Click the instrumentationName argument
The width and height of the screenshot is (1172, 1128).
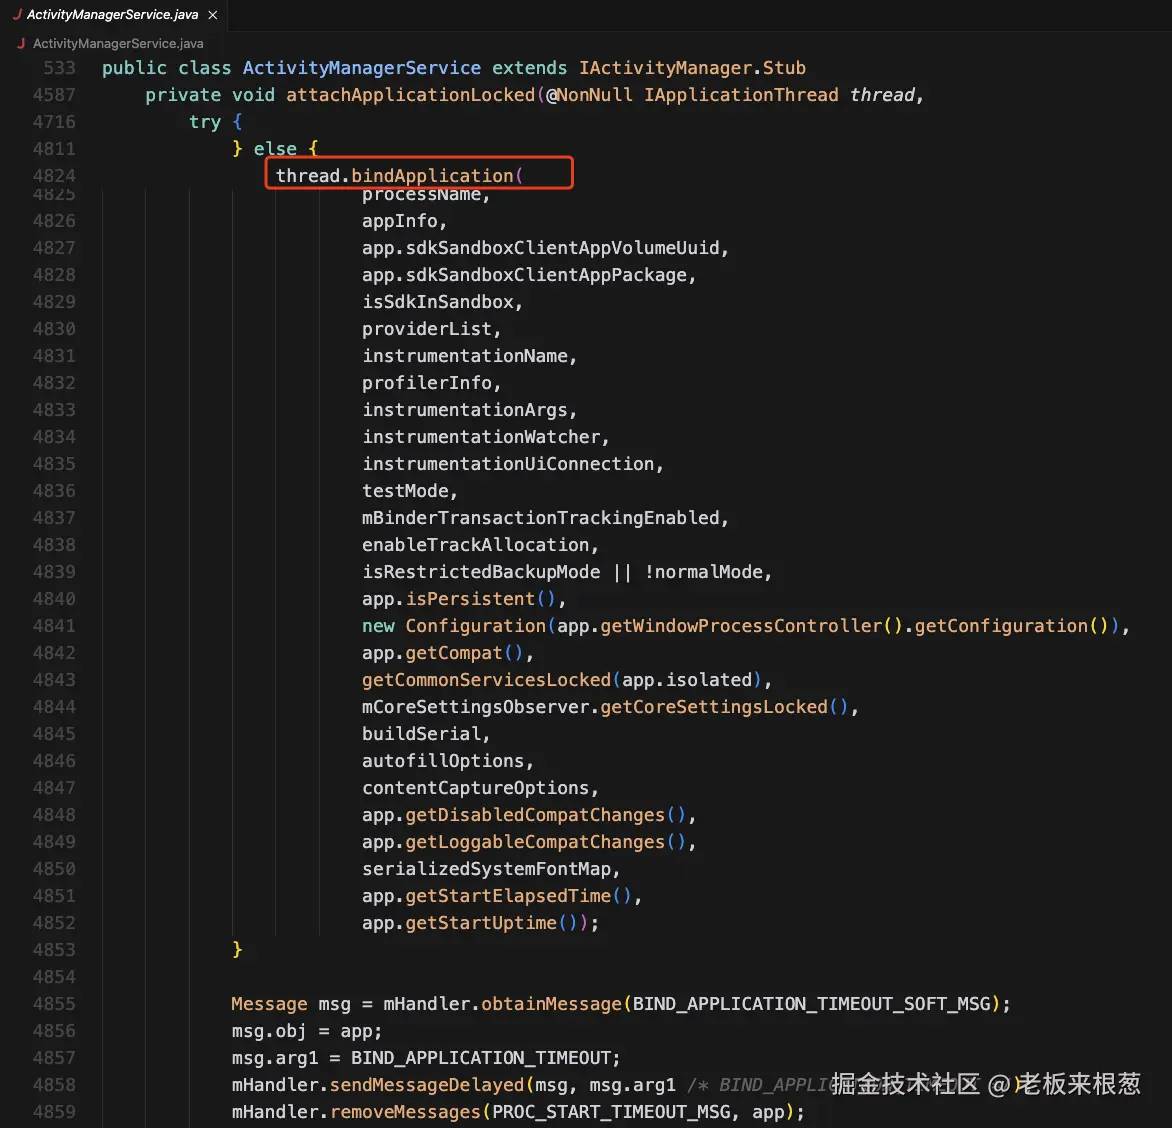tap(465, 356)
